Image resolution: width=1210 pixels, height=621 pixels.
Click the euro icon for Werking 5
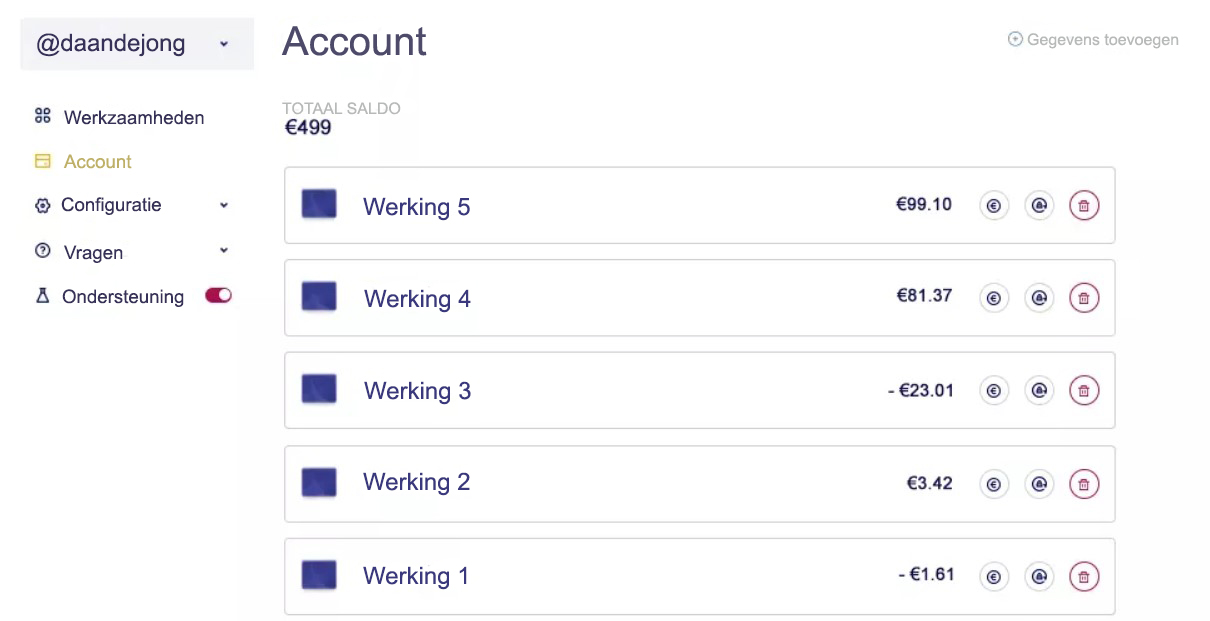tap(994, 206)
